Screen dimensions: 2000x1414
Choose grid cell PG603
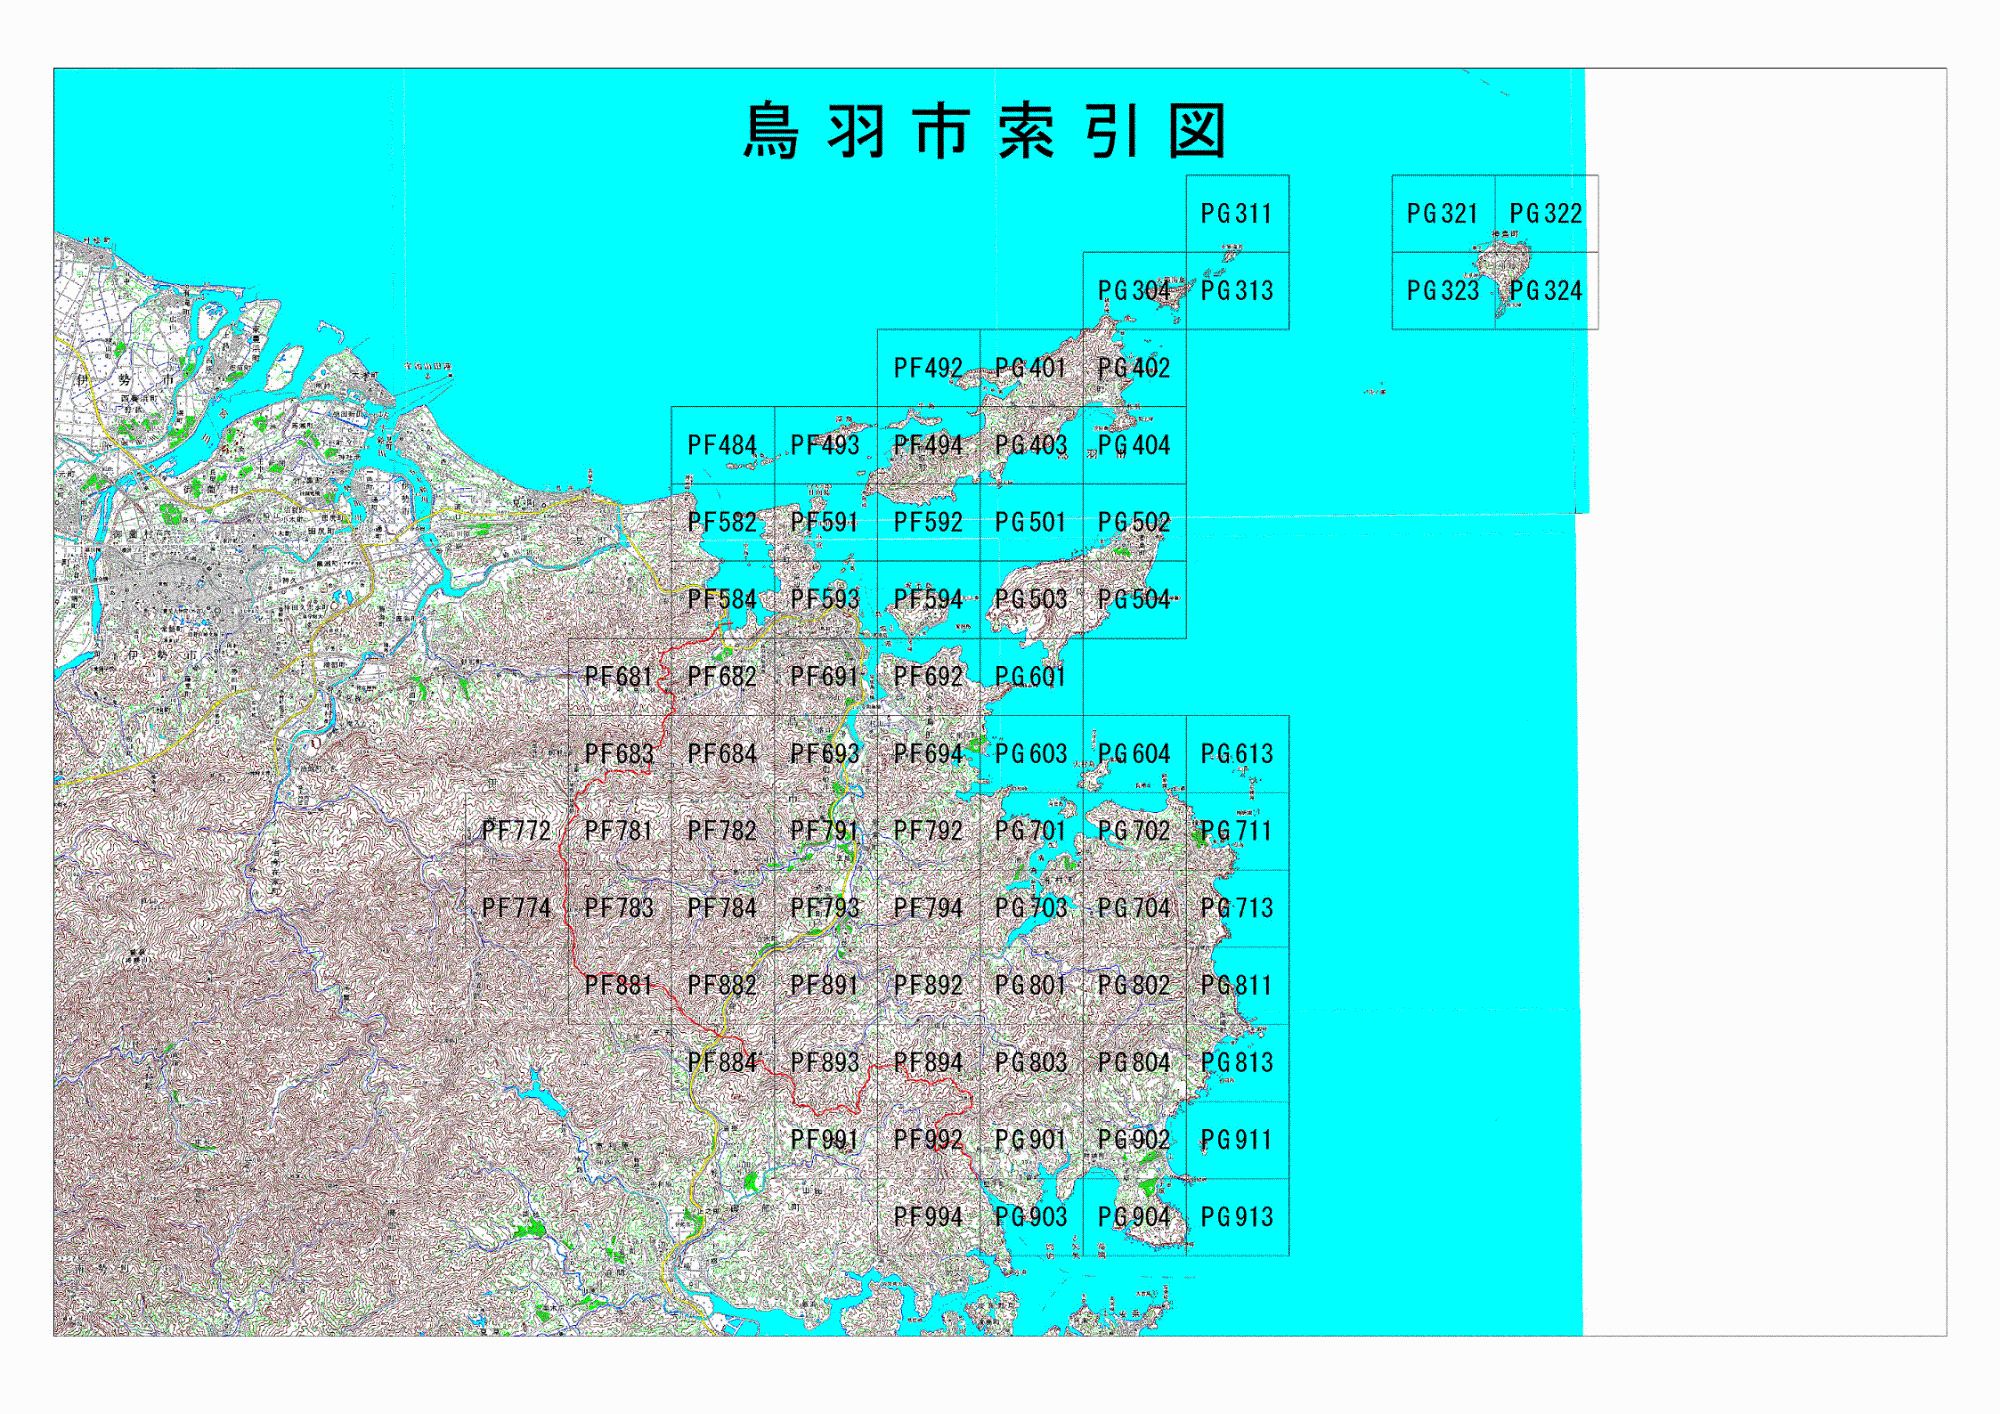click(x=1031, y=754)
